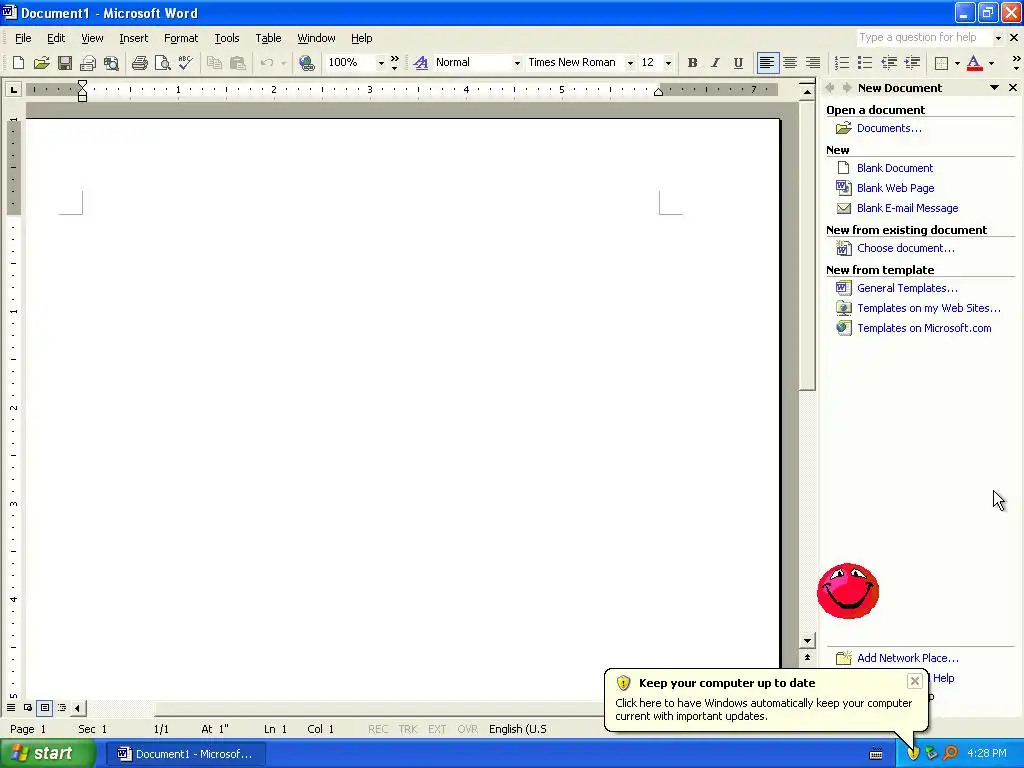Click the Open folder toolbar icon

(41, 63)
